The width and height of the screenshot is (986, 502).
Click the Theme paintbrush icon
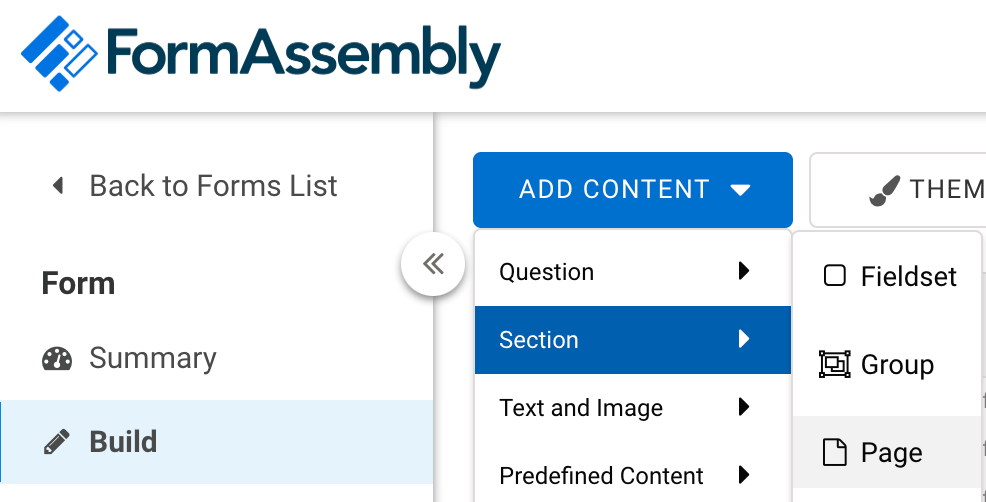(885, 190)
